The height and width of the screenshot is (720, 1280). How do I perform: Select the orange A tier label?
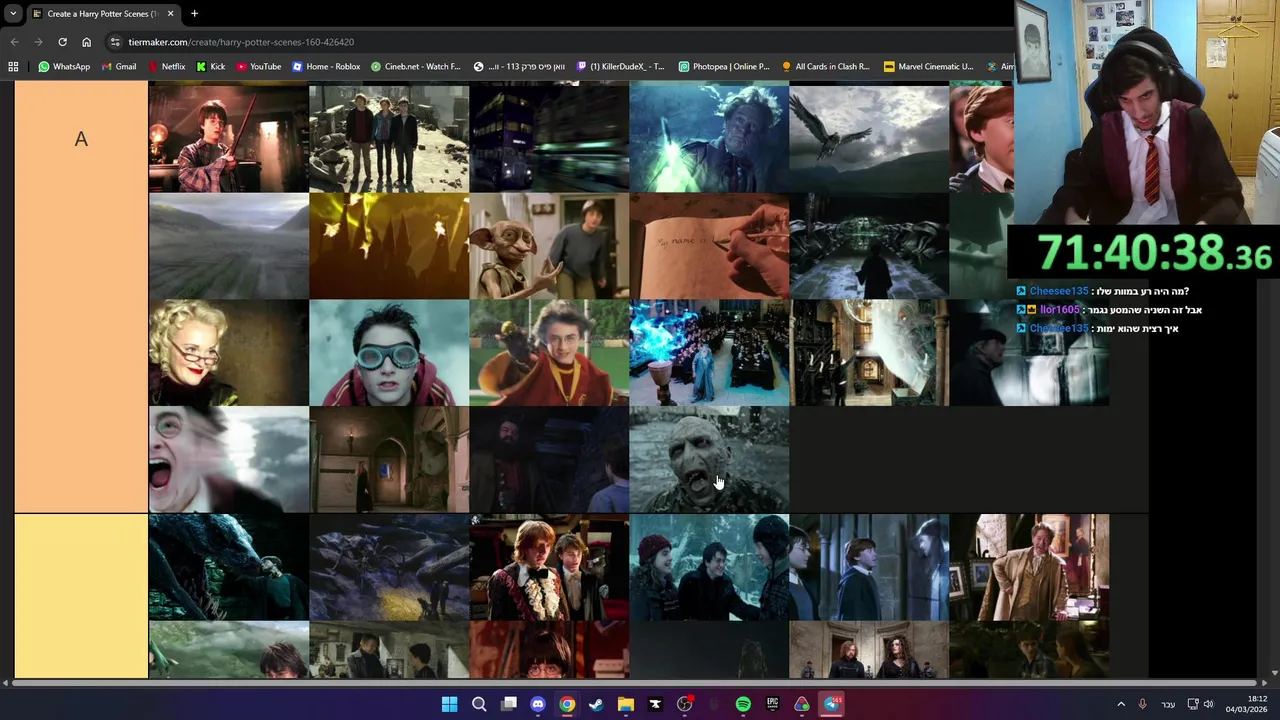81,297
